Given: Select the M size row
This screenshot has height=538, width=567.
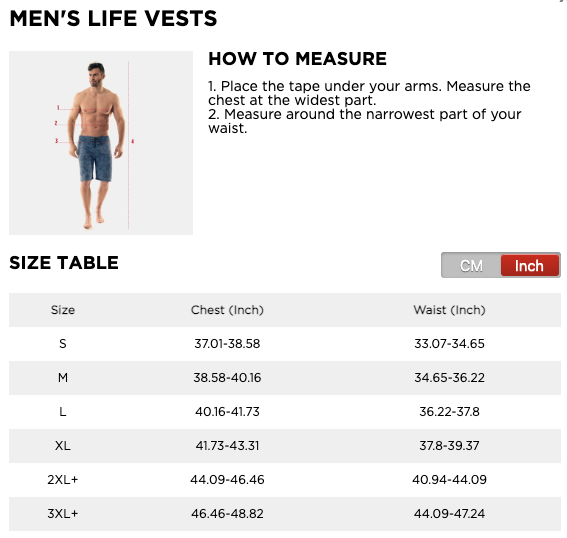Looking at the screenshot, I should (285, 377).
